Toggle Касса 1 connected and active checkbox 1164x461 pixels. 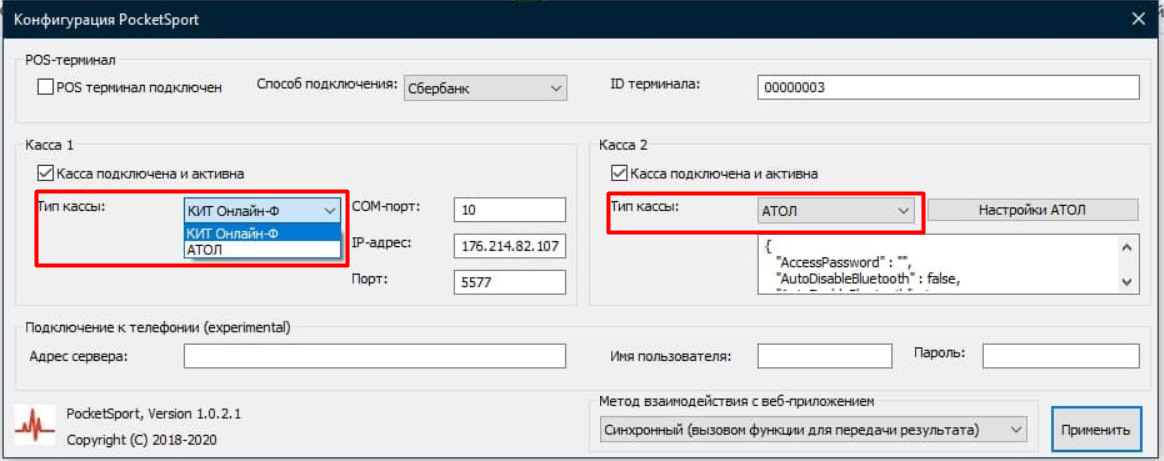(x=45, y=173)
